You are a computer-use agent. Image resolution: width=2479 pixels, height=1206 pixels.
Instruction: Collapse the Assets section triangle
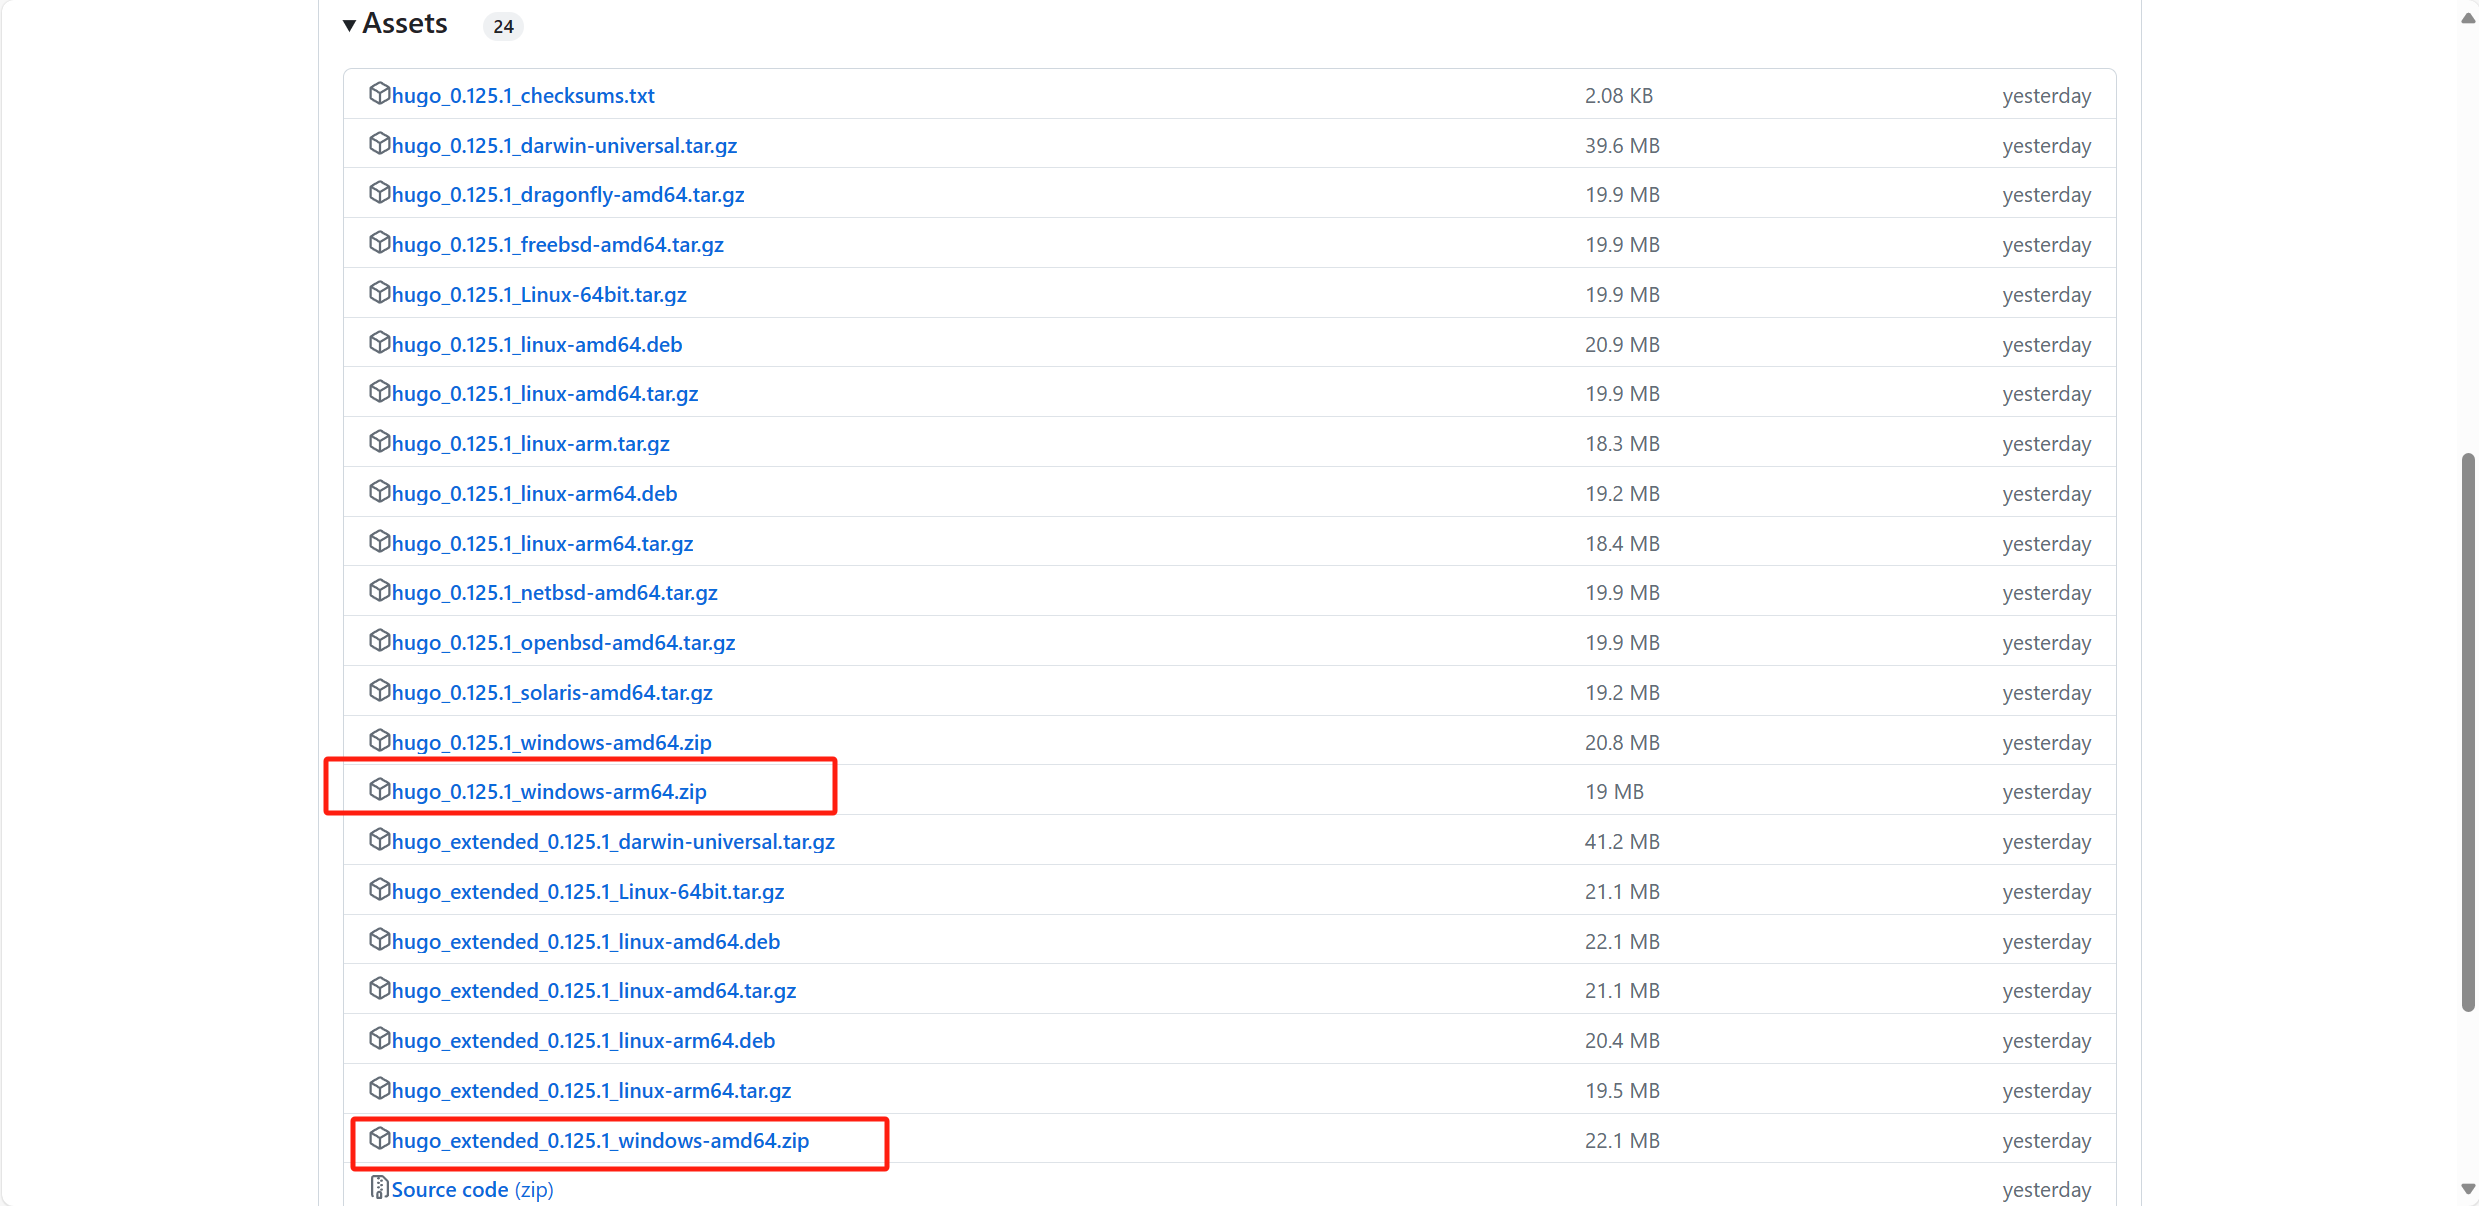pyautogui.click(x=349, y=25)
